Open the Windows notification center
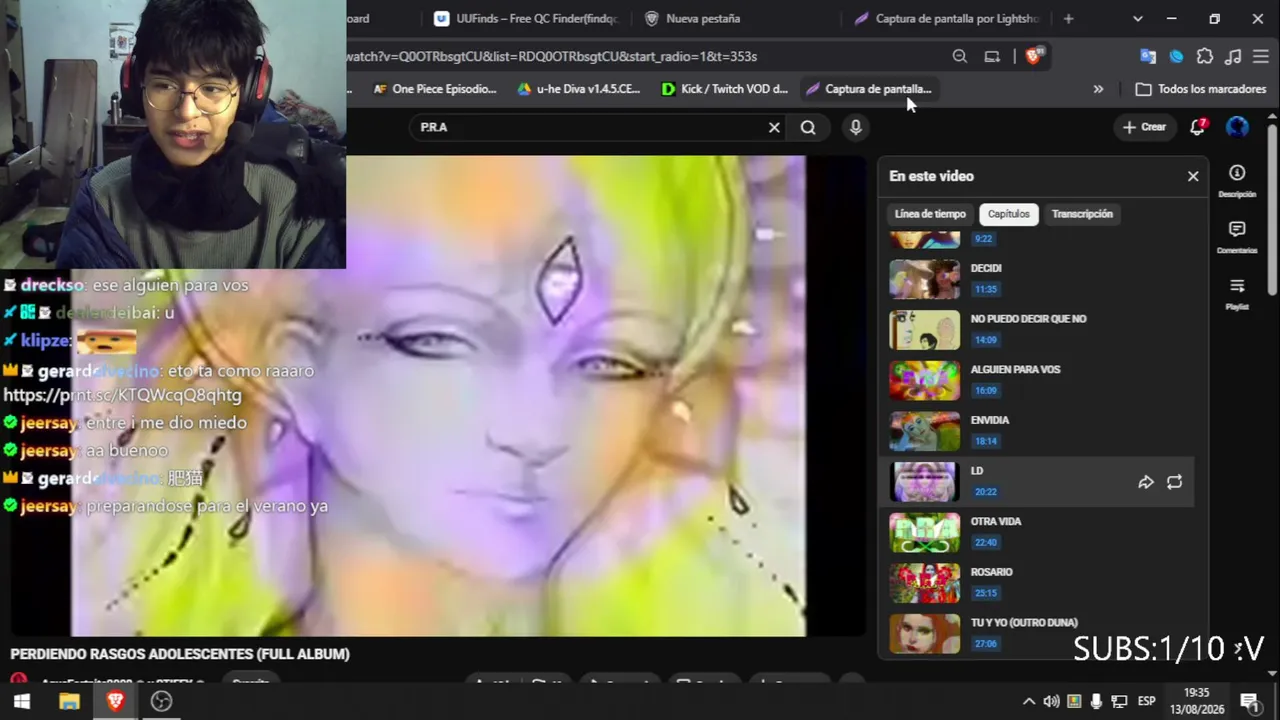 pyautogui.click(x=1249, y=701)
